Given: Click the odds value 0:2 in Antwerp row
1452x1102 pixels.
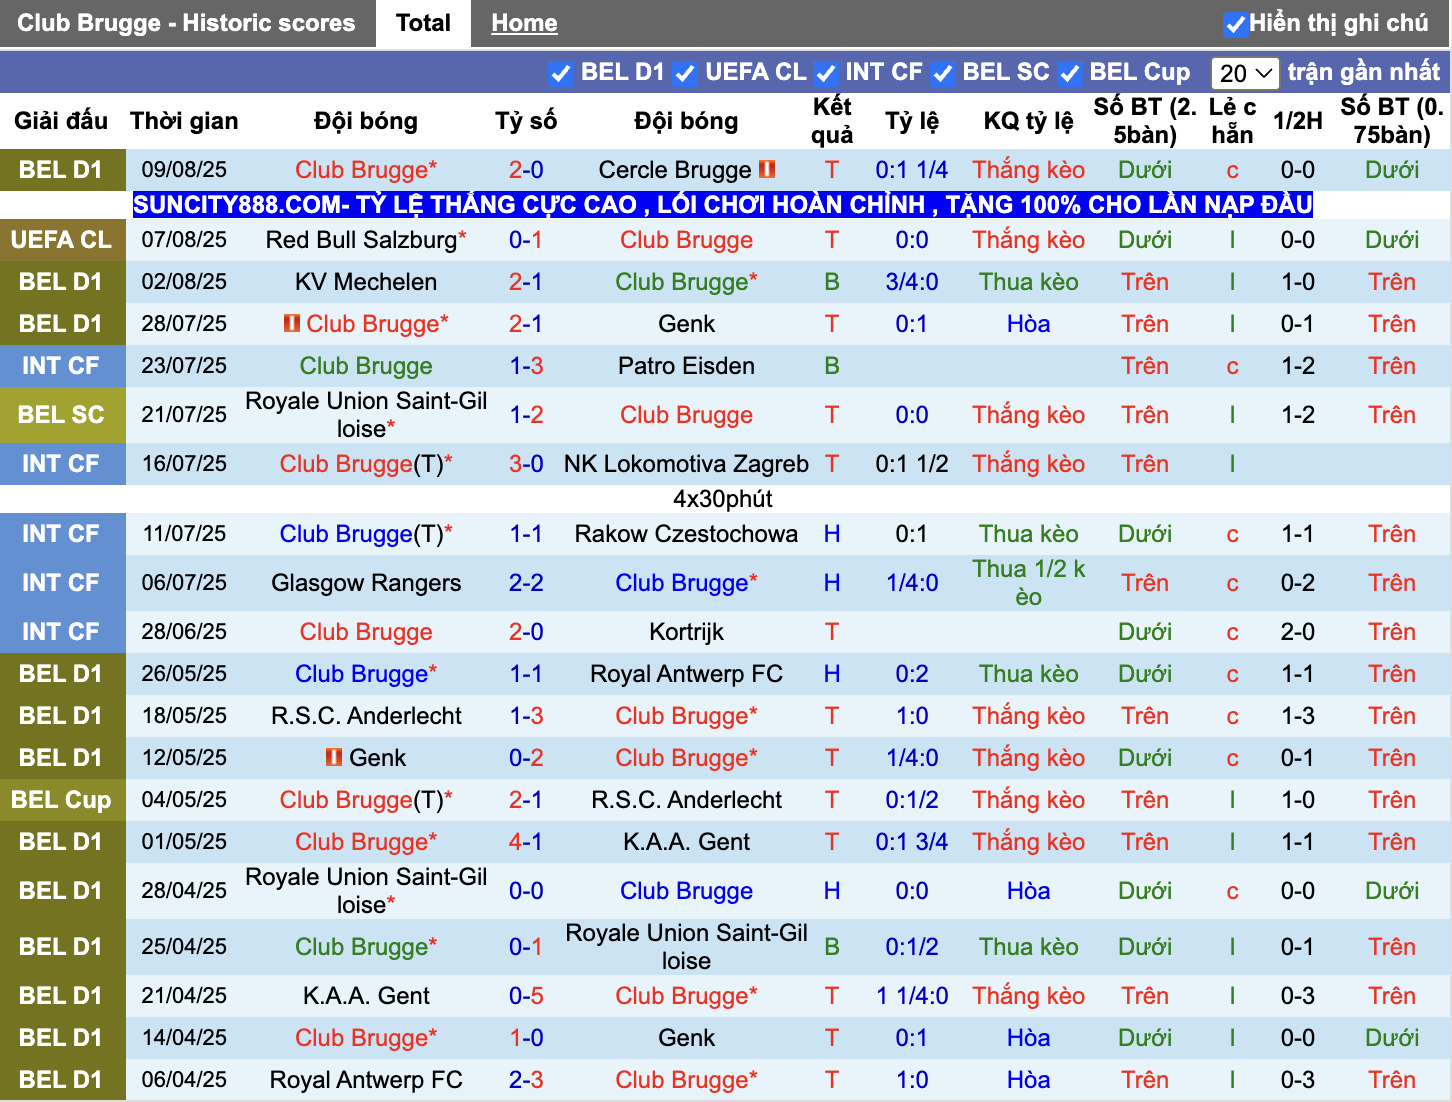Looking at the screenshot, I should coord(912,674).
